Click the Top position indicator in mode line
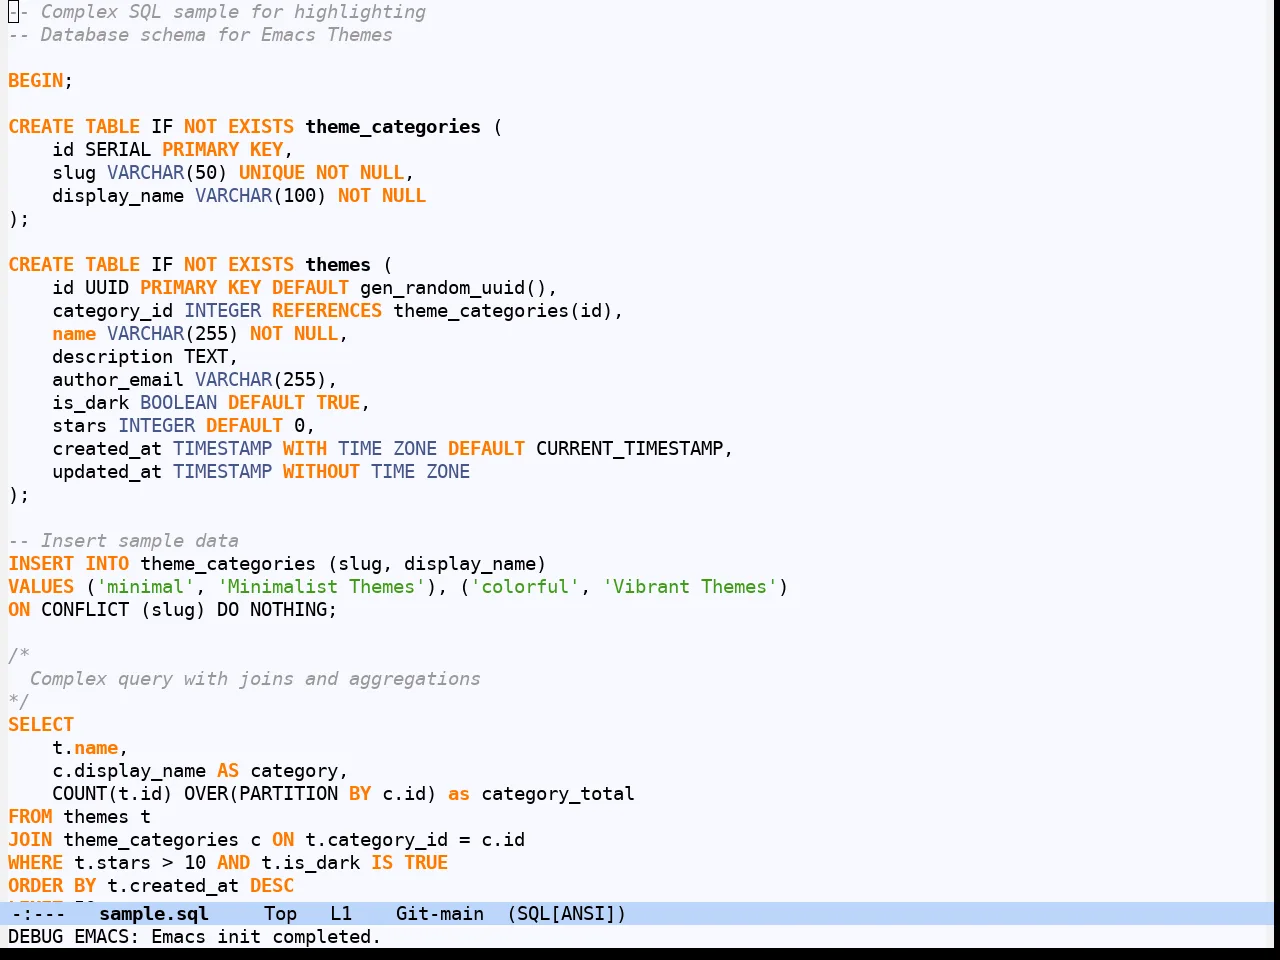Image resolution: width=1280 pixels, height=960 pixels. (x=280, y=913)
